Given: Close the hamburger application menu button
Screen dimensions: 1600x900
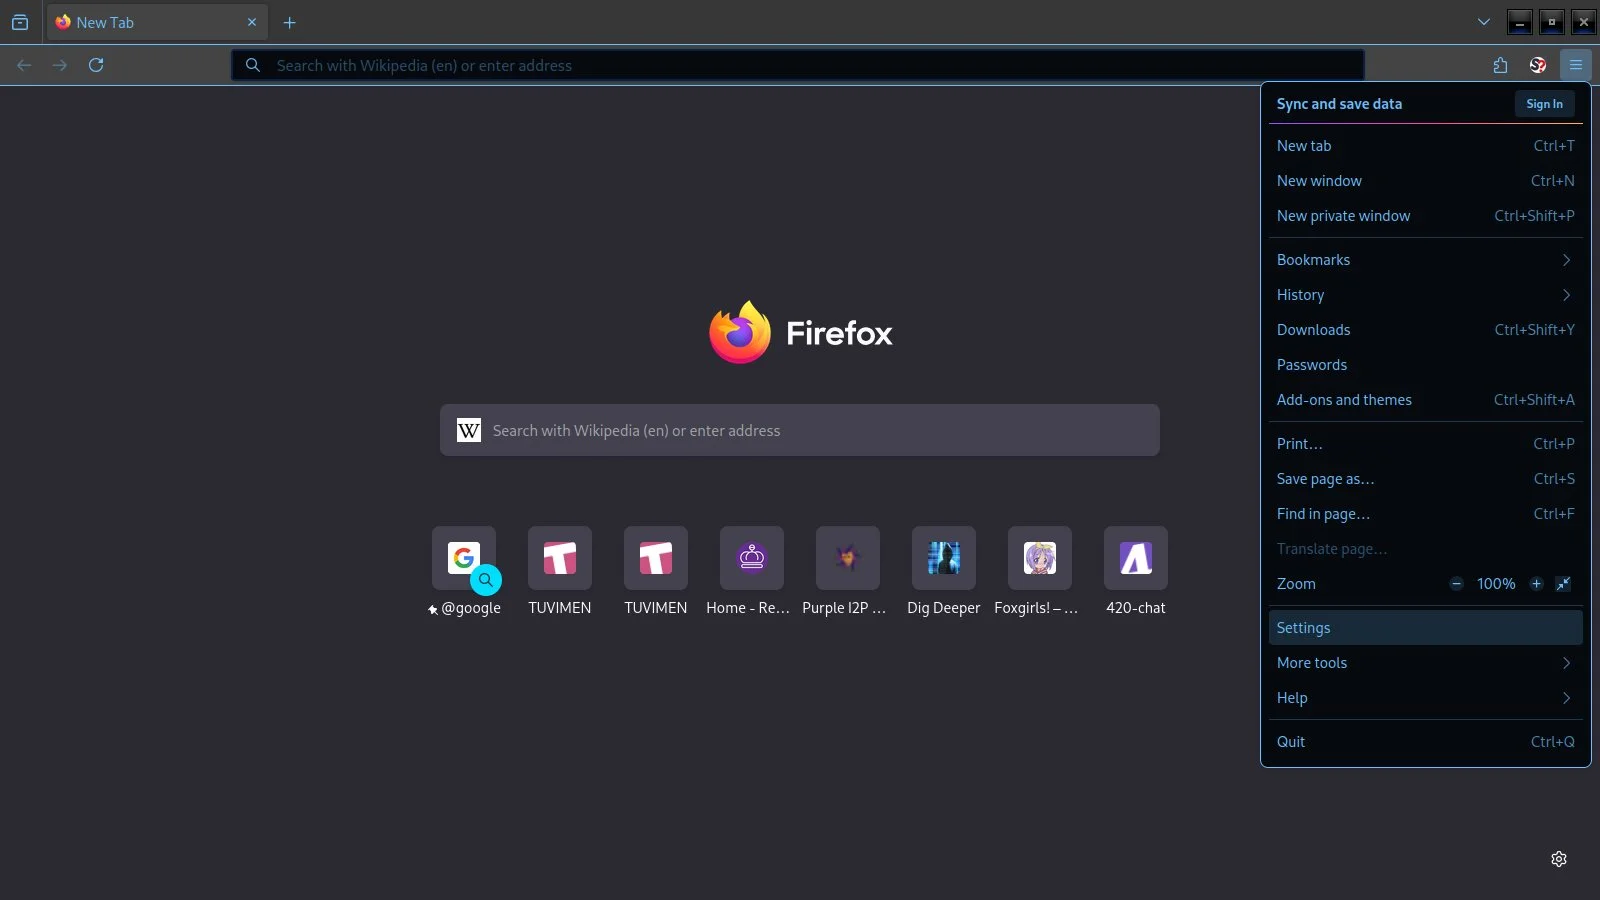Looking at the screenshot, I should 1575,65.
